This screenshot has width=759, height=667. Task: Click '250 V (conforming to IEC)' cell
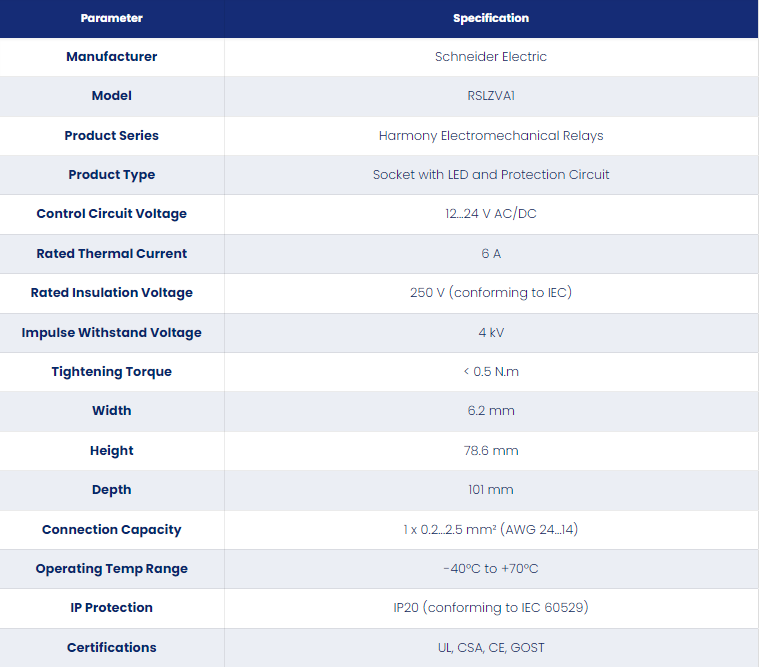(491, 293)
